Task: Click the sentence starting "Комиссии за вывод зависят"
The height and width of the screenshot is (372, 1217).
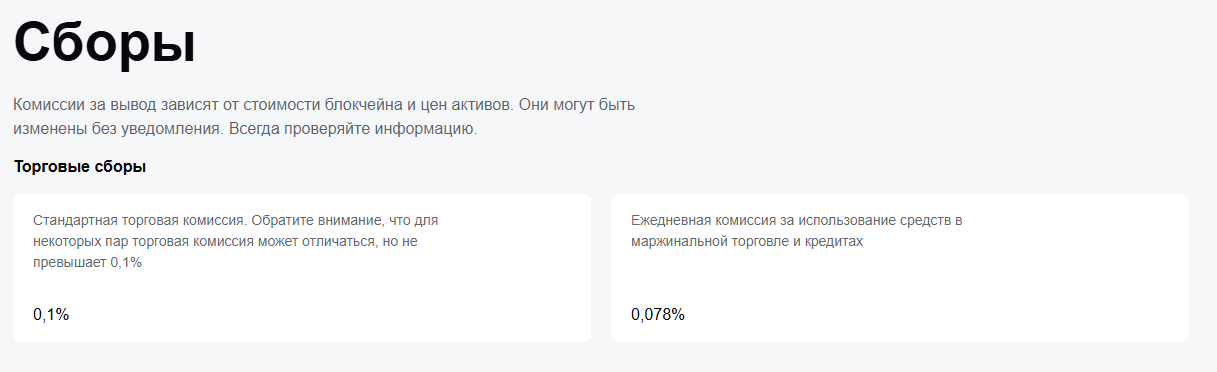Action: pos(264,104)
